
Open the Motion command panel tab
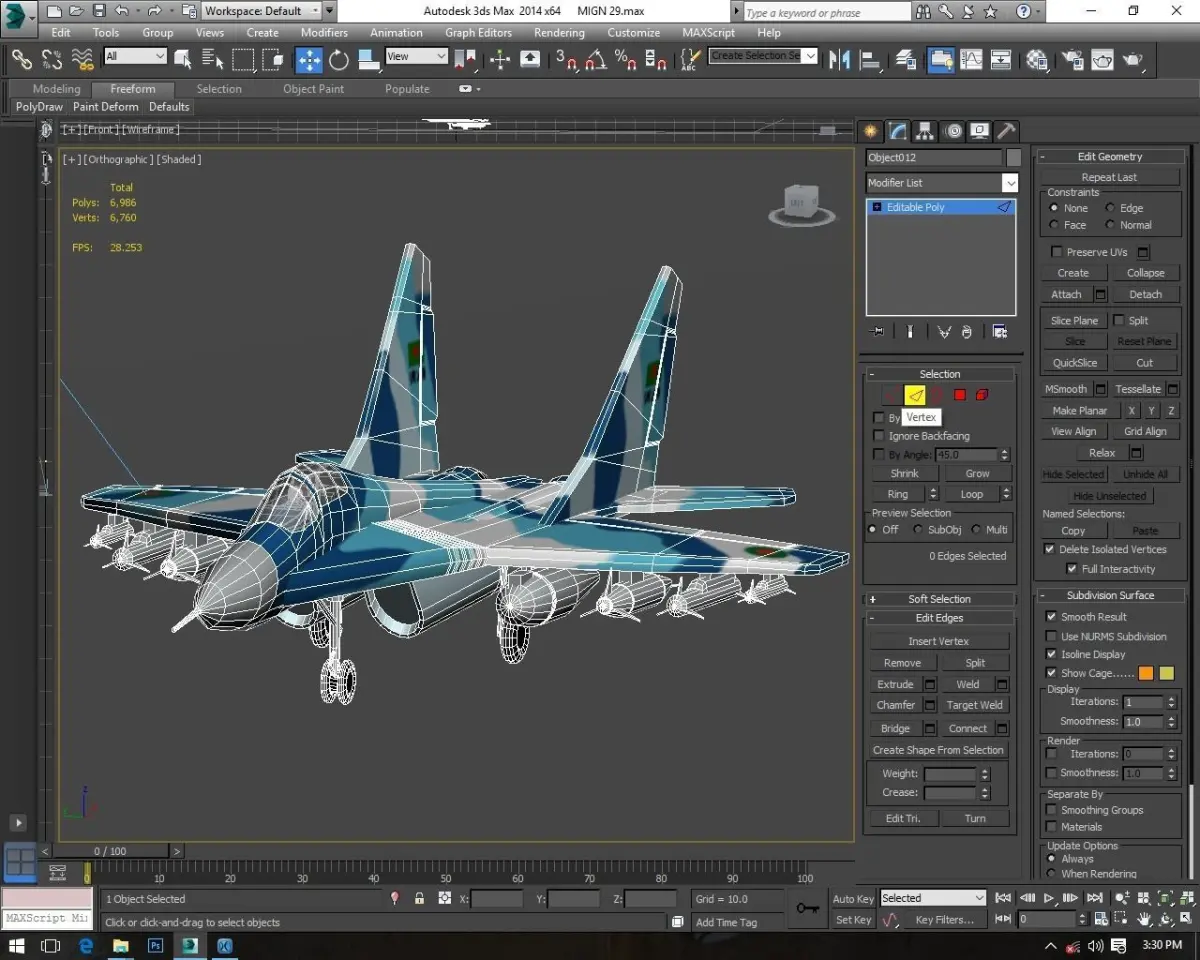pyautogui.click(x=952, y=131)
